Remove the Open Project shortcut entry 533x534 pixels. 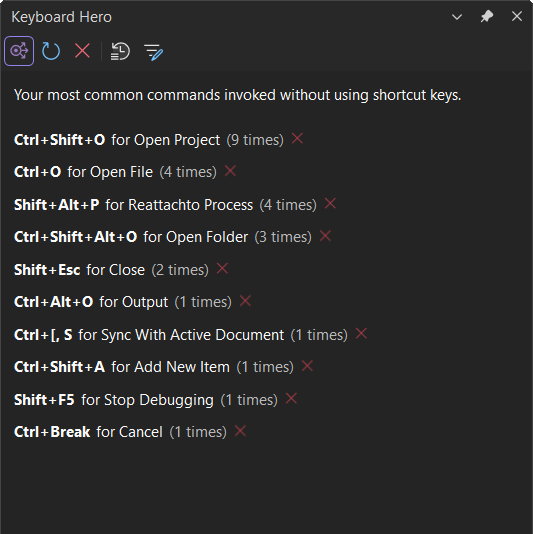[297, 139]
